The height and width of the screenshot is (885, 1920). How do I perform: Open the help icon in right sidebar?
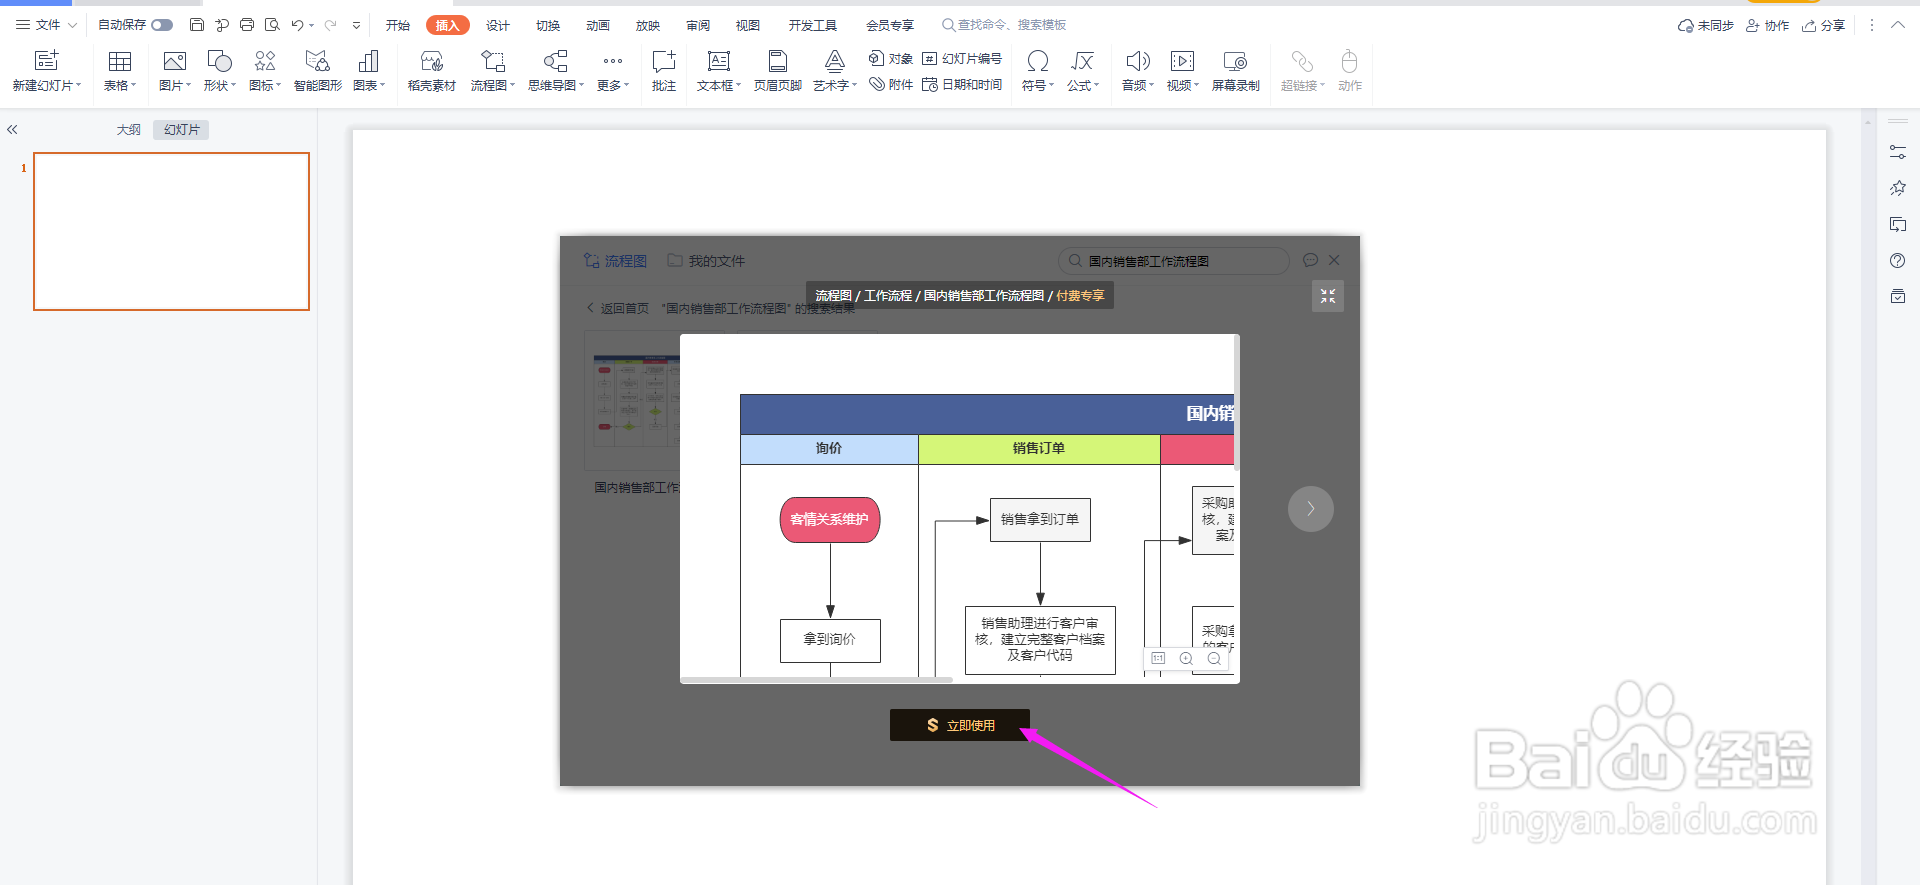point(1898,260)
